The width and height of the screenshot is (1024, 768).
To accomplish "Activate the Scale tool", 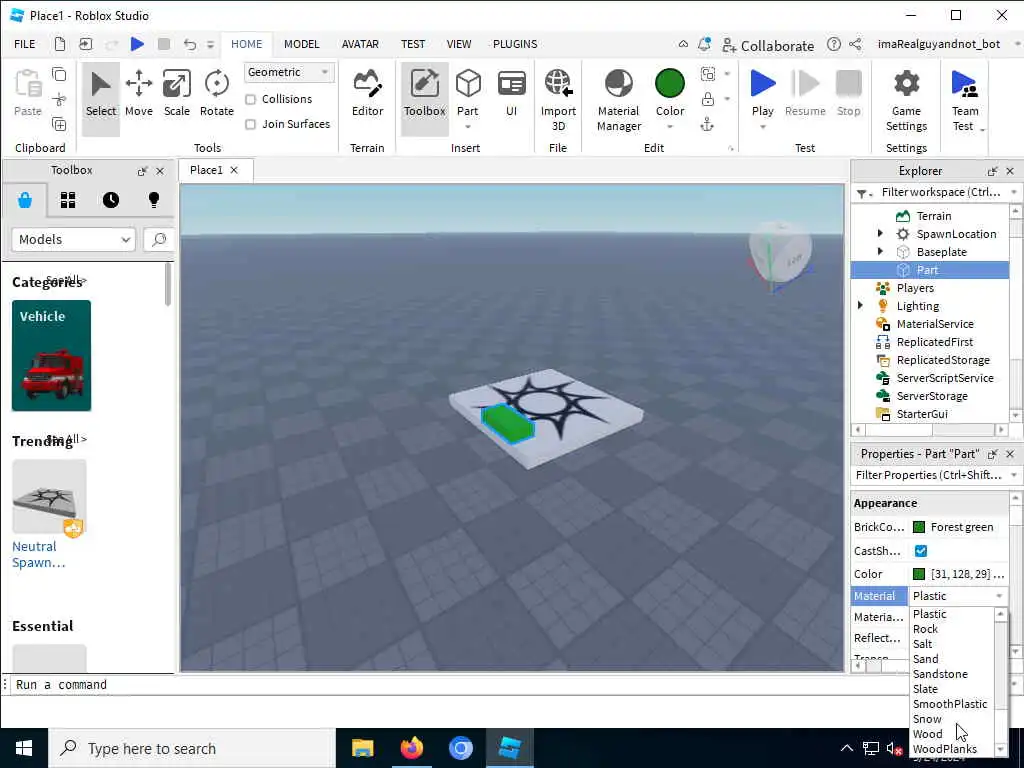I will [176, 93].
